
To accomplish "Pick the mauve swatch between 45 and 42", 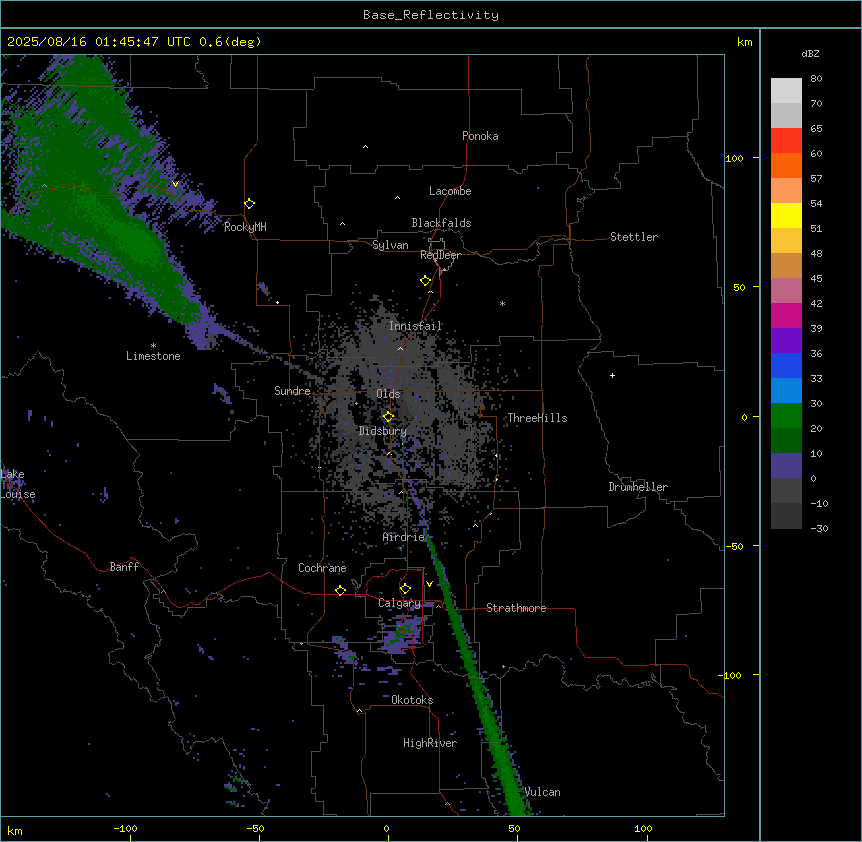I will coord(786,290).
